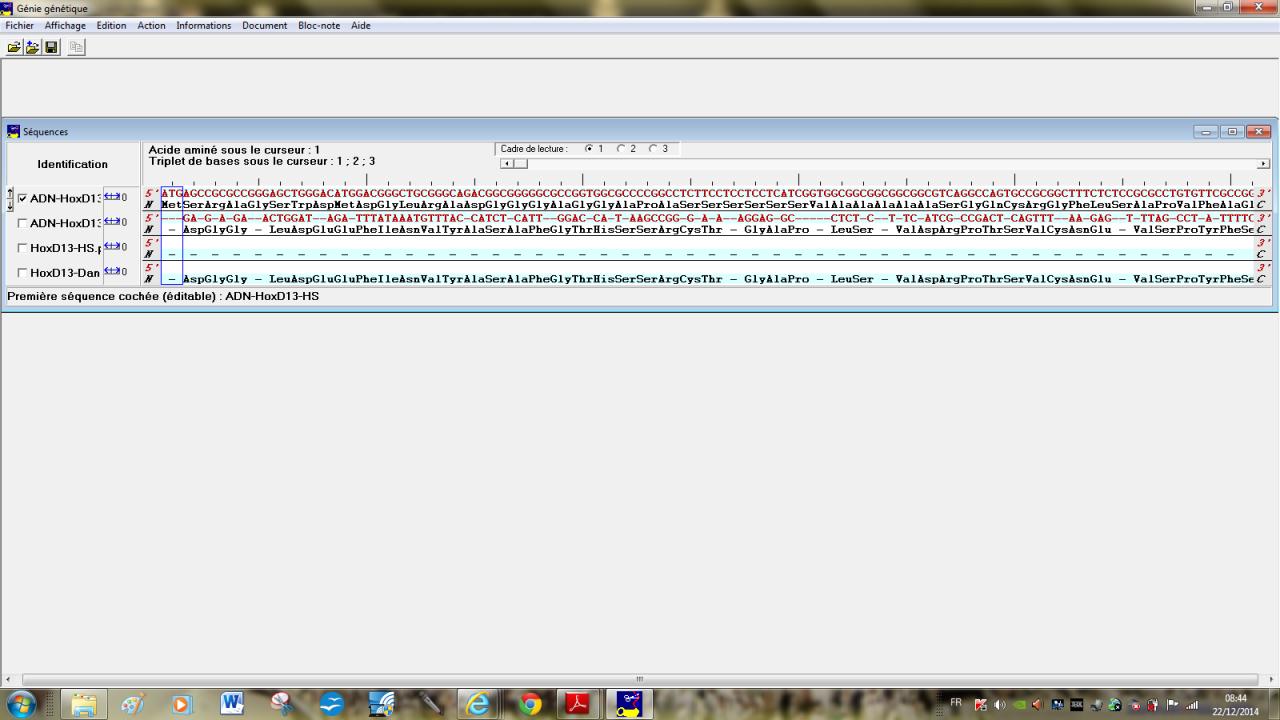This screenshot has height=720, width=1280.
Task: Click the greyed copy toolbar icon
Action: tap(76, 47)
